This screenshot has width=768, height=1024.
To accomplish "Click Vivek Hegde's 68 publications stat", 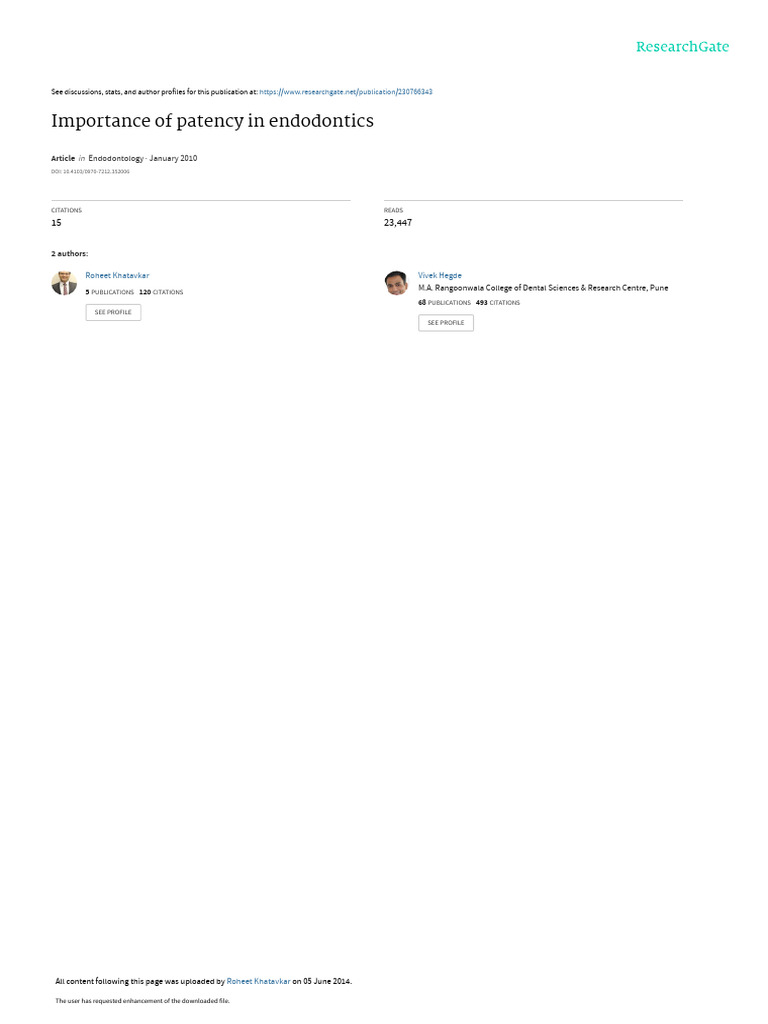I will pyautogui.click(x=444, y=302).
